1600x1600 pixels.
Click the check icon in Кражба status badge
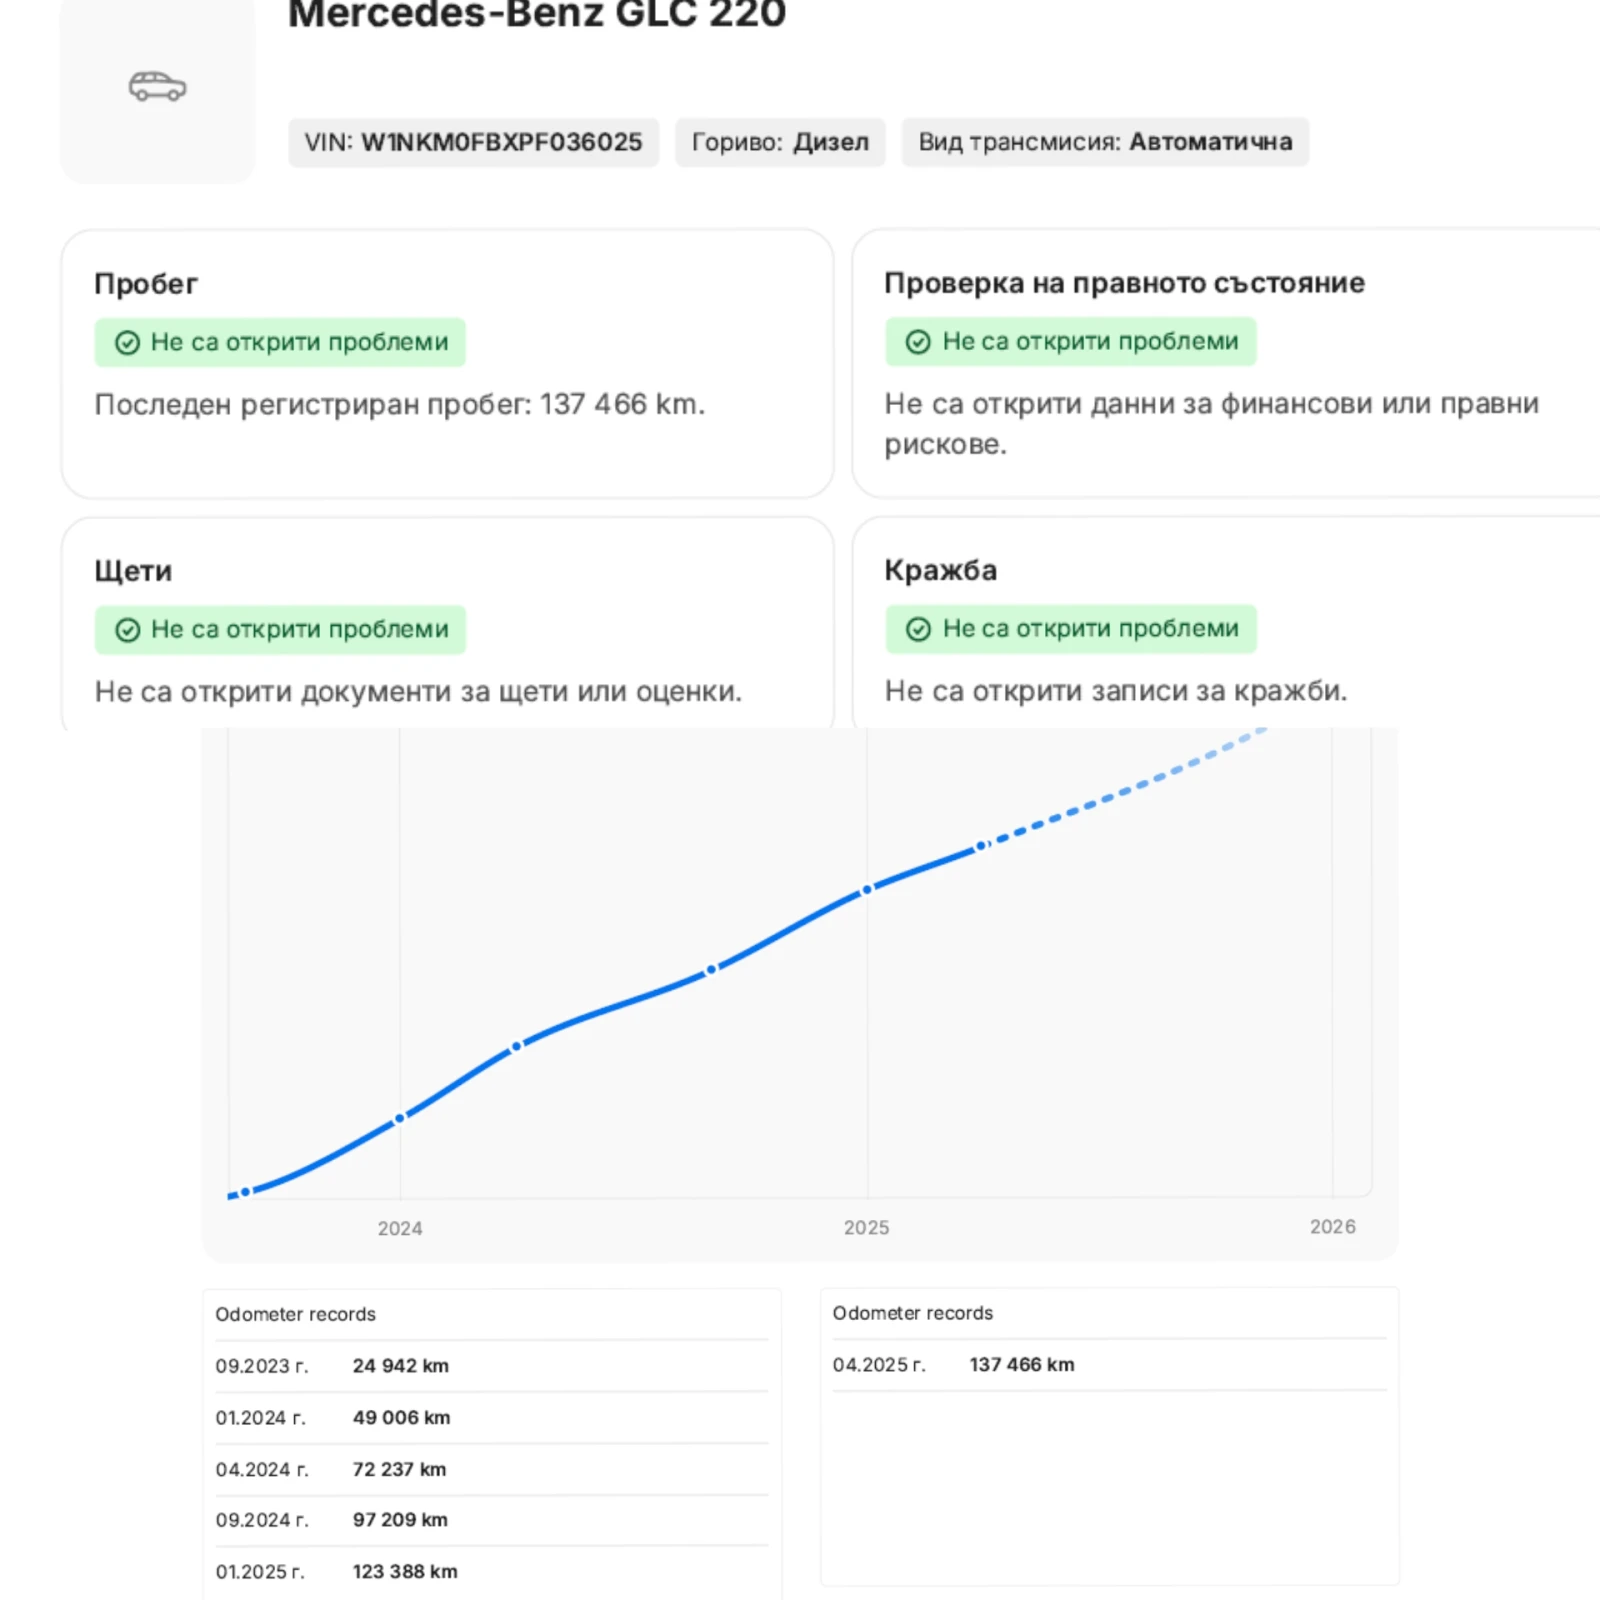tap(917, 629)
